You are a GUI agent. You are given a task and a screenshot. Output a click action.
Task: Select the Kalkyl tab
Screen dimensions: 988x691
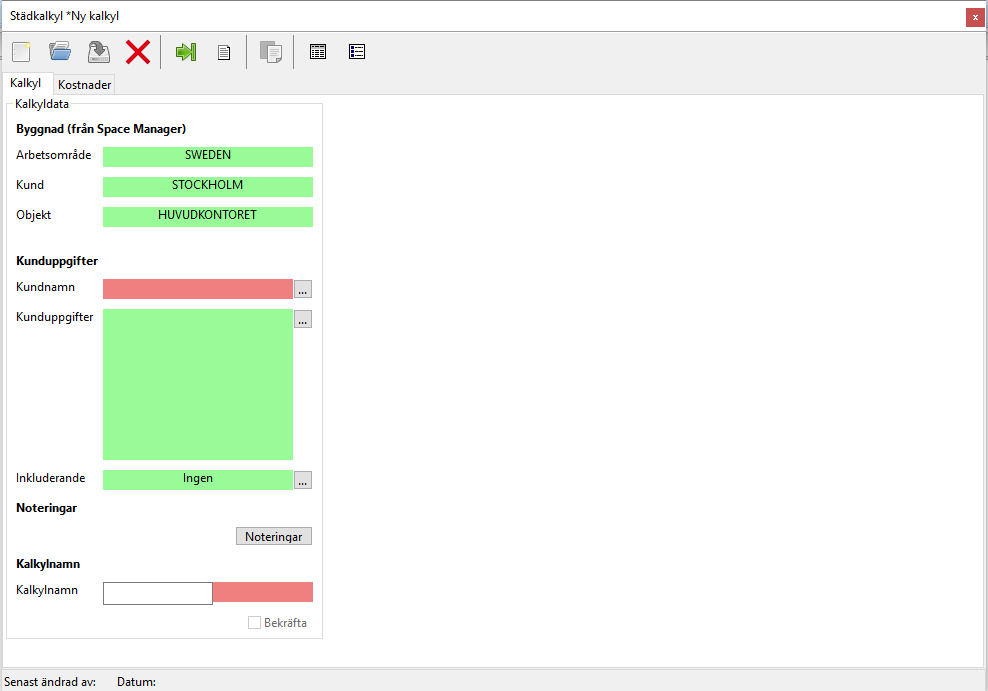point(26,84)
